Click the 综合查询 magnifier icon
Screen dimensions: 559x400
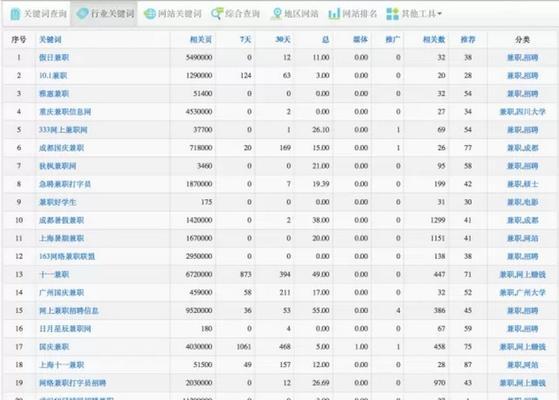[217, 14]
